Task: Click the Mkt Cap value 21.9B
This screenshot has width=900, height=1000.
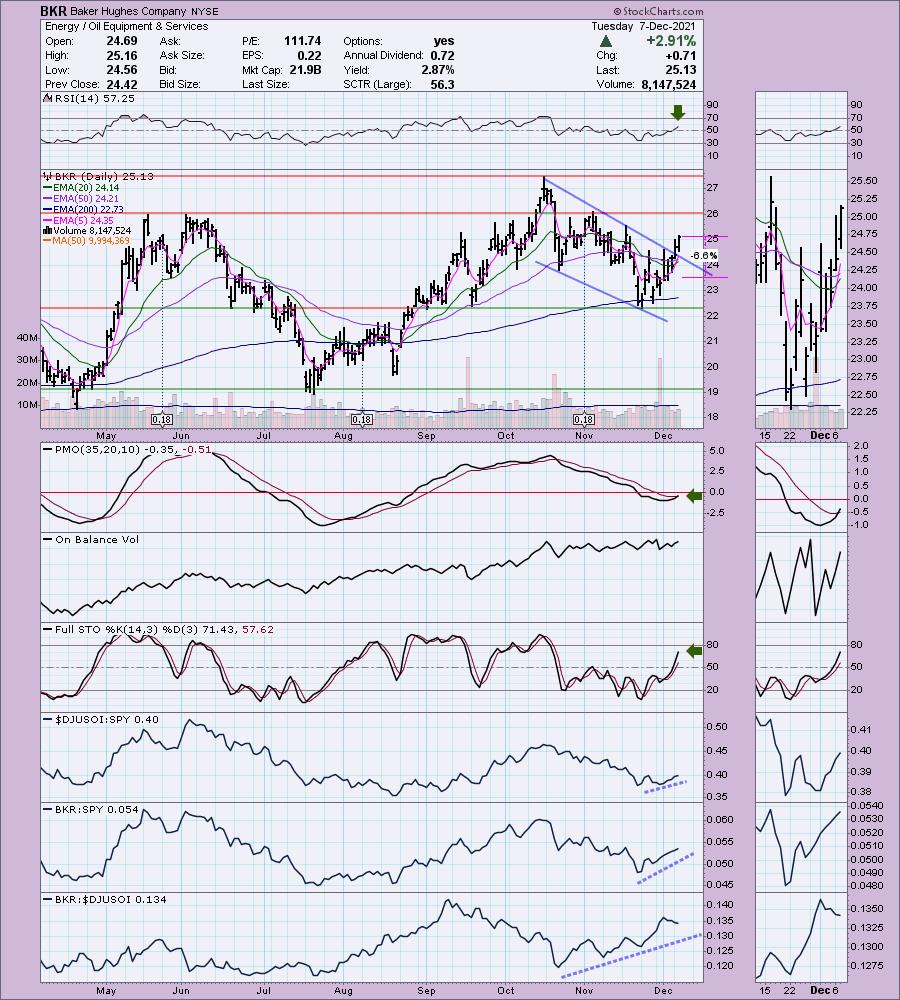Action: coord(305,70)
